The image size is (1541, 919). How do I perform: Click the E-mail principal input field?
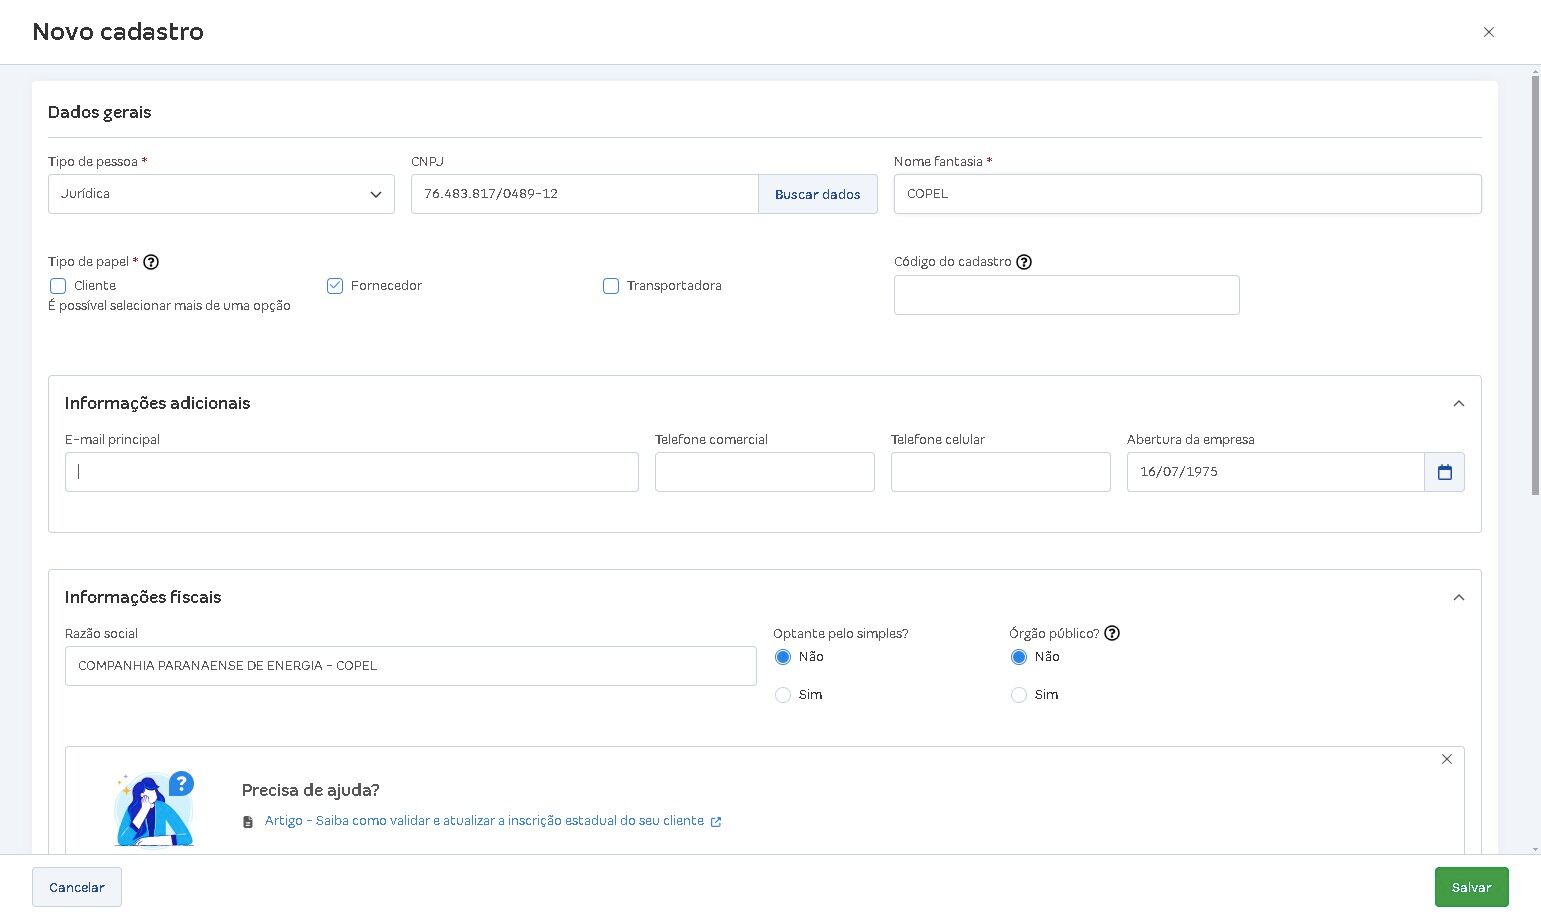[x=352, y=472]
